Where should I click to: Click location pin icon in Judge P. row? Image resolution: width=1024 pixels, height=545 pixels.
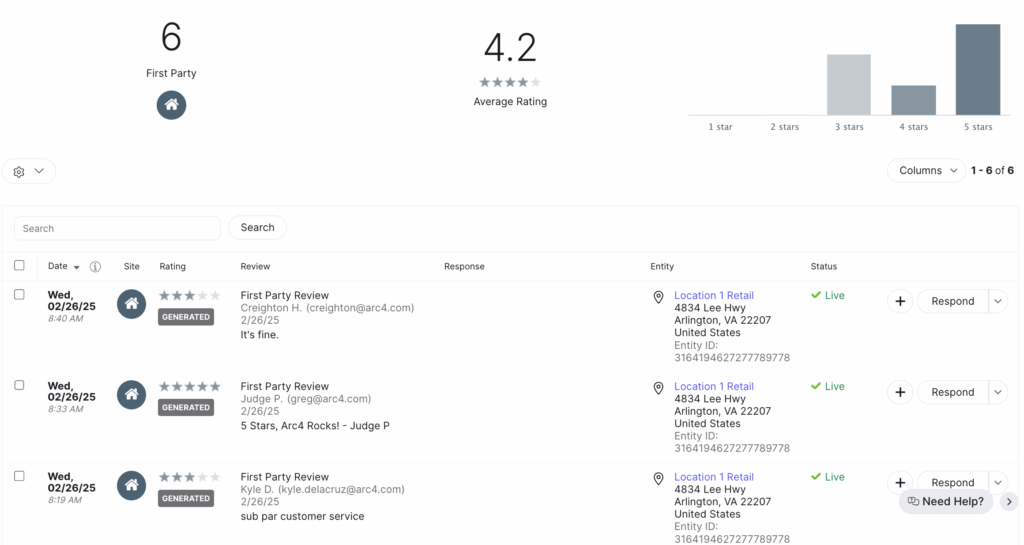click(658, 388)
